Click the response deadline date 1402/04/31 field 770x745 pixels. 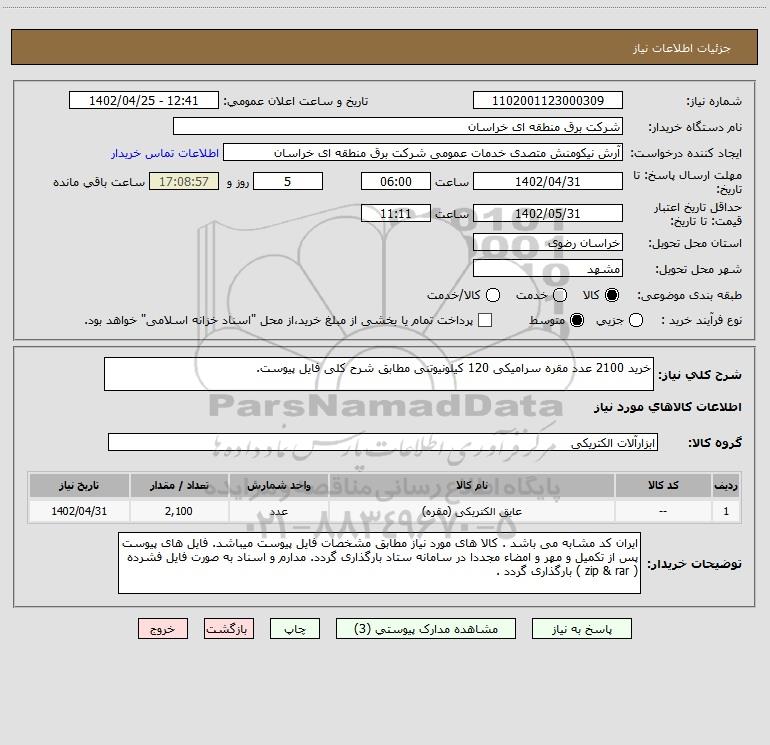click(548, 181)
